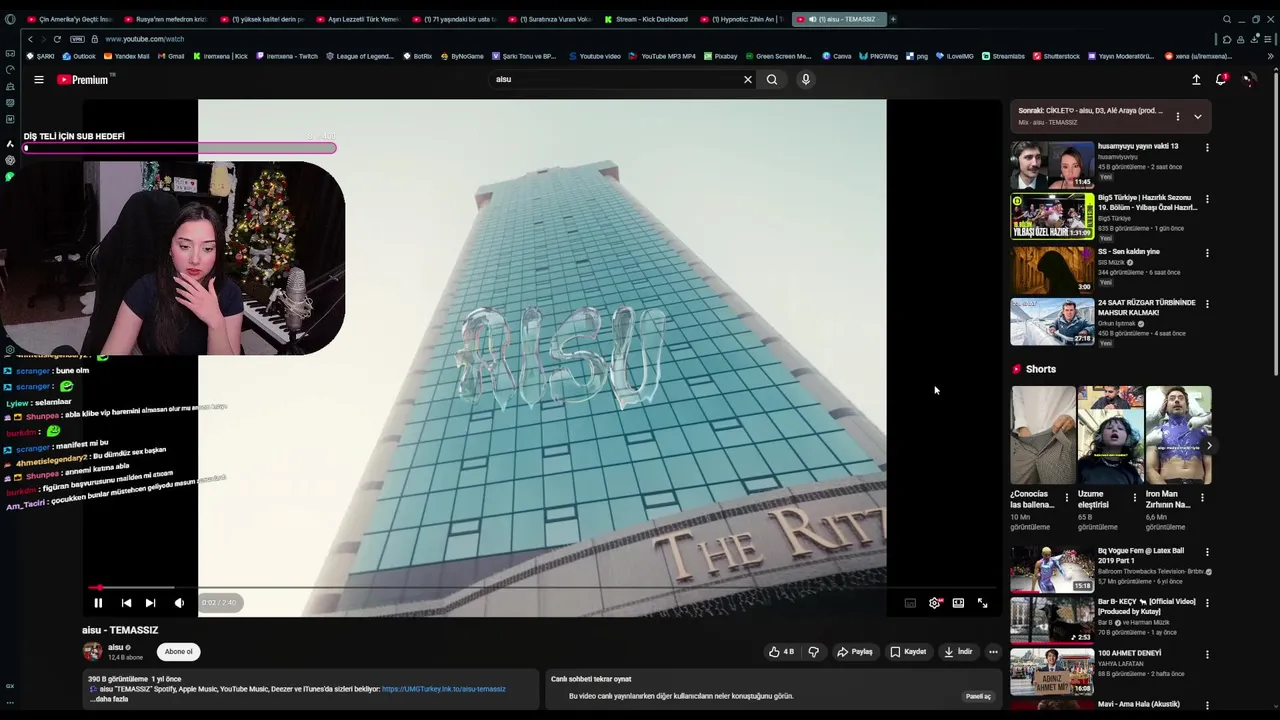Image resolution: width=1280 pixels, height=720 pixels.
Task: Start voice search with the microphone icon
Action: [x=805, y=79]
